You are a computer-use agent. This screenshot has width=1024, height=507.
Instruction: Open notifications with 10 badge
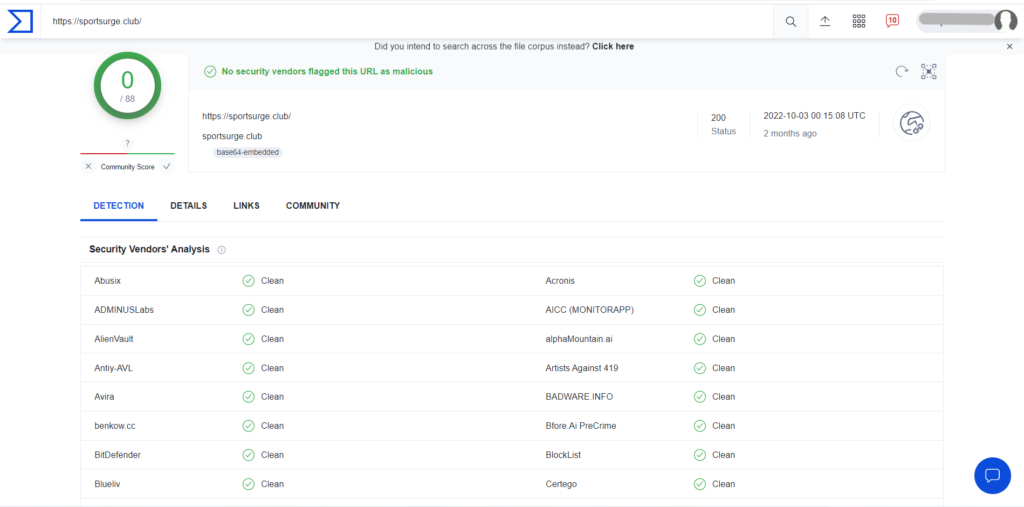[x=892, y=21]
